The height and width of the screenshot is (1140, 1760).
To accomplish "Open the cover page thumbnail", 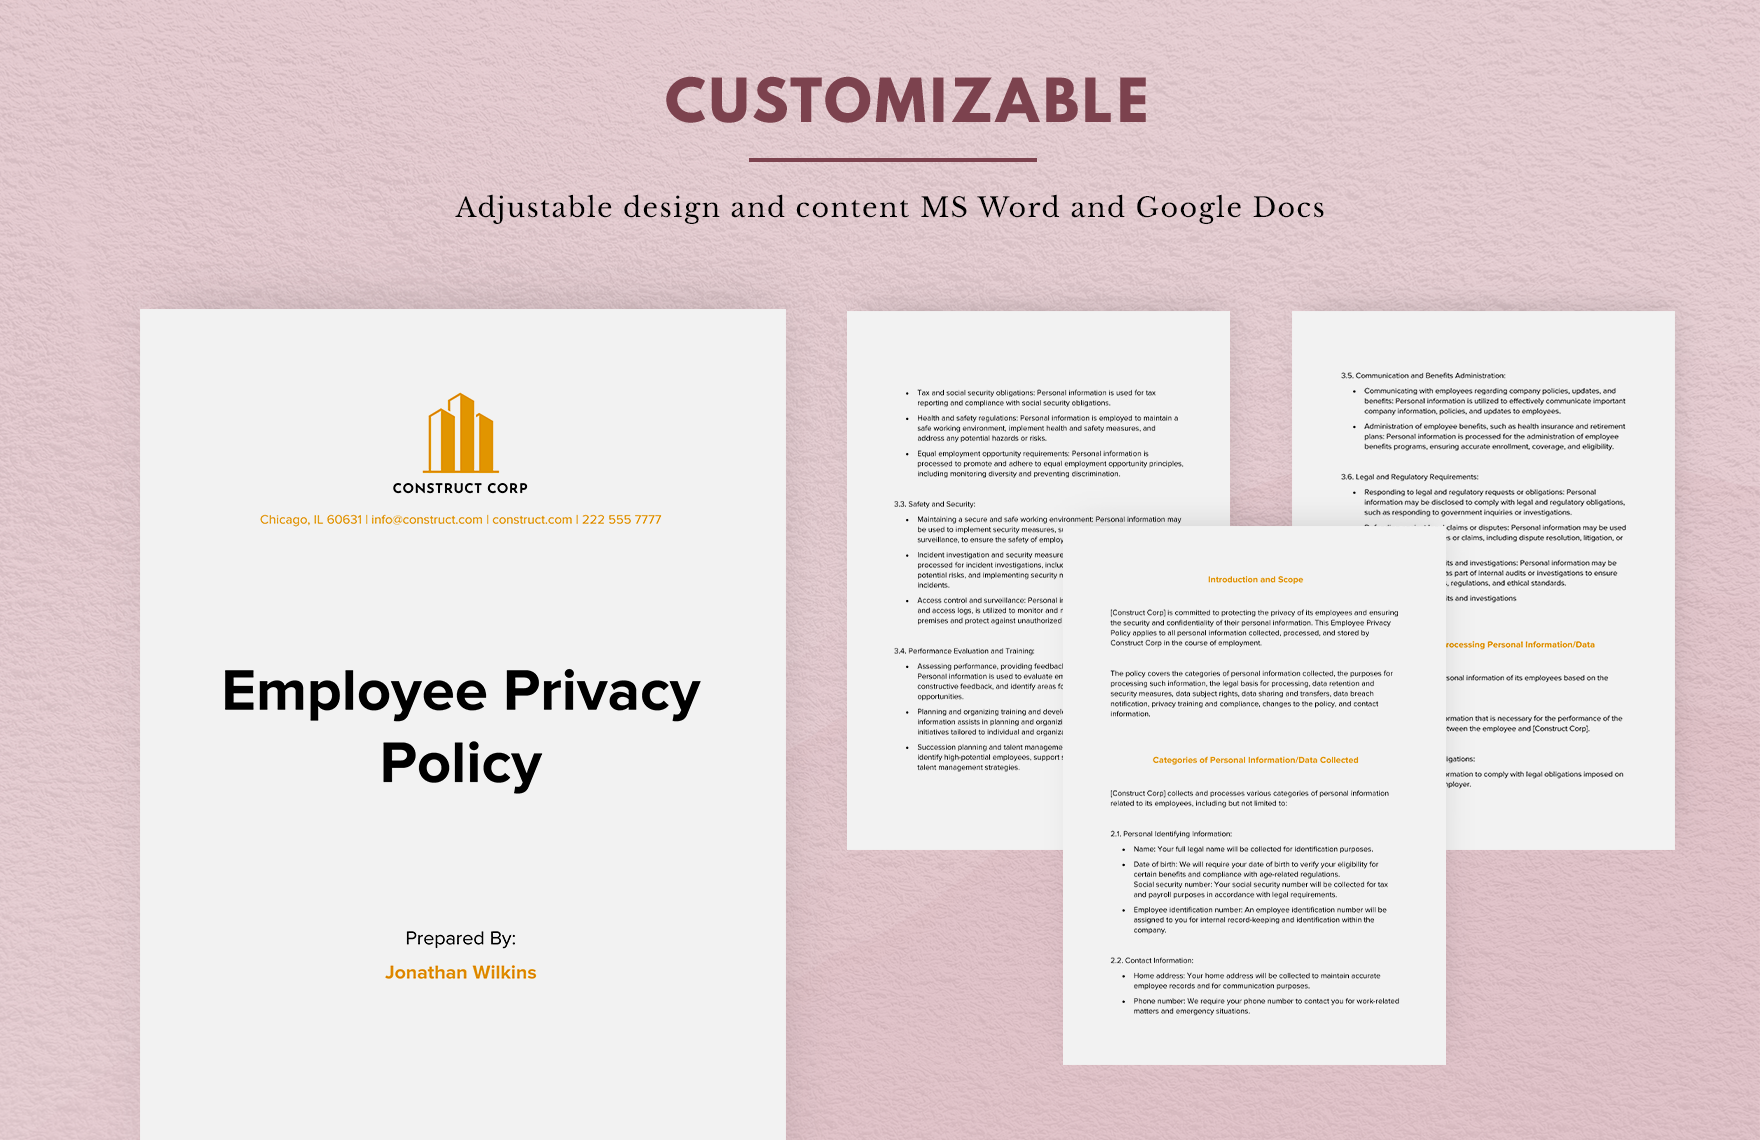I will [x=463, y=724].
